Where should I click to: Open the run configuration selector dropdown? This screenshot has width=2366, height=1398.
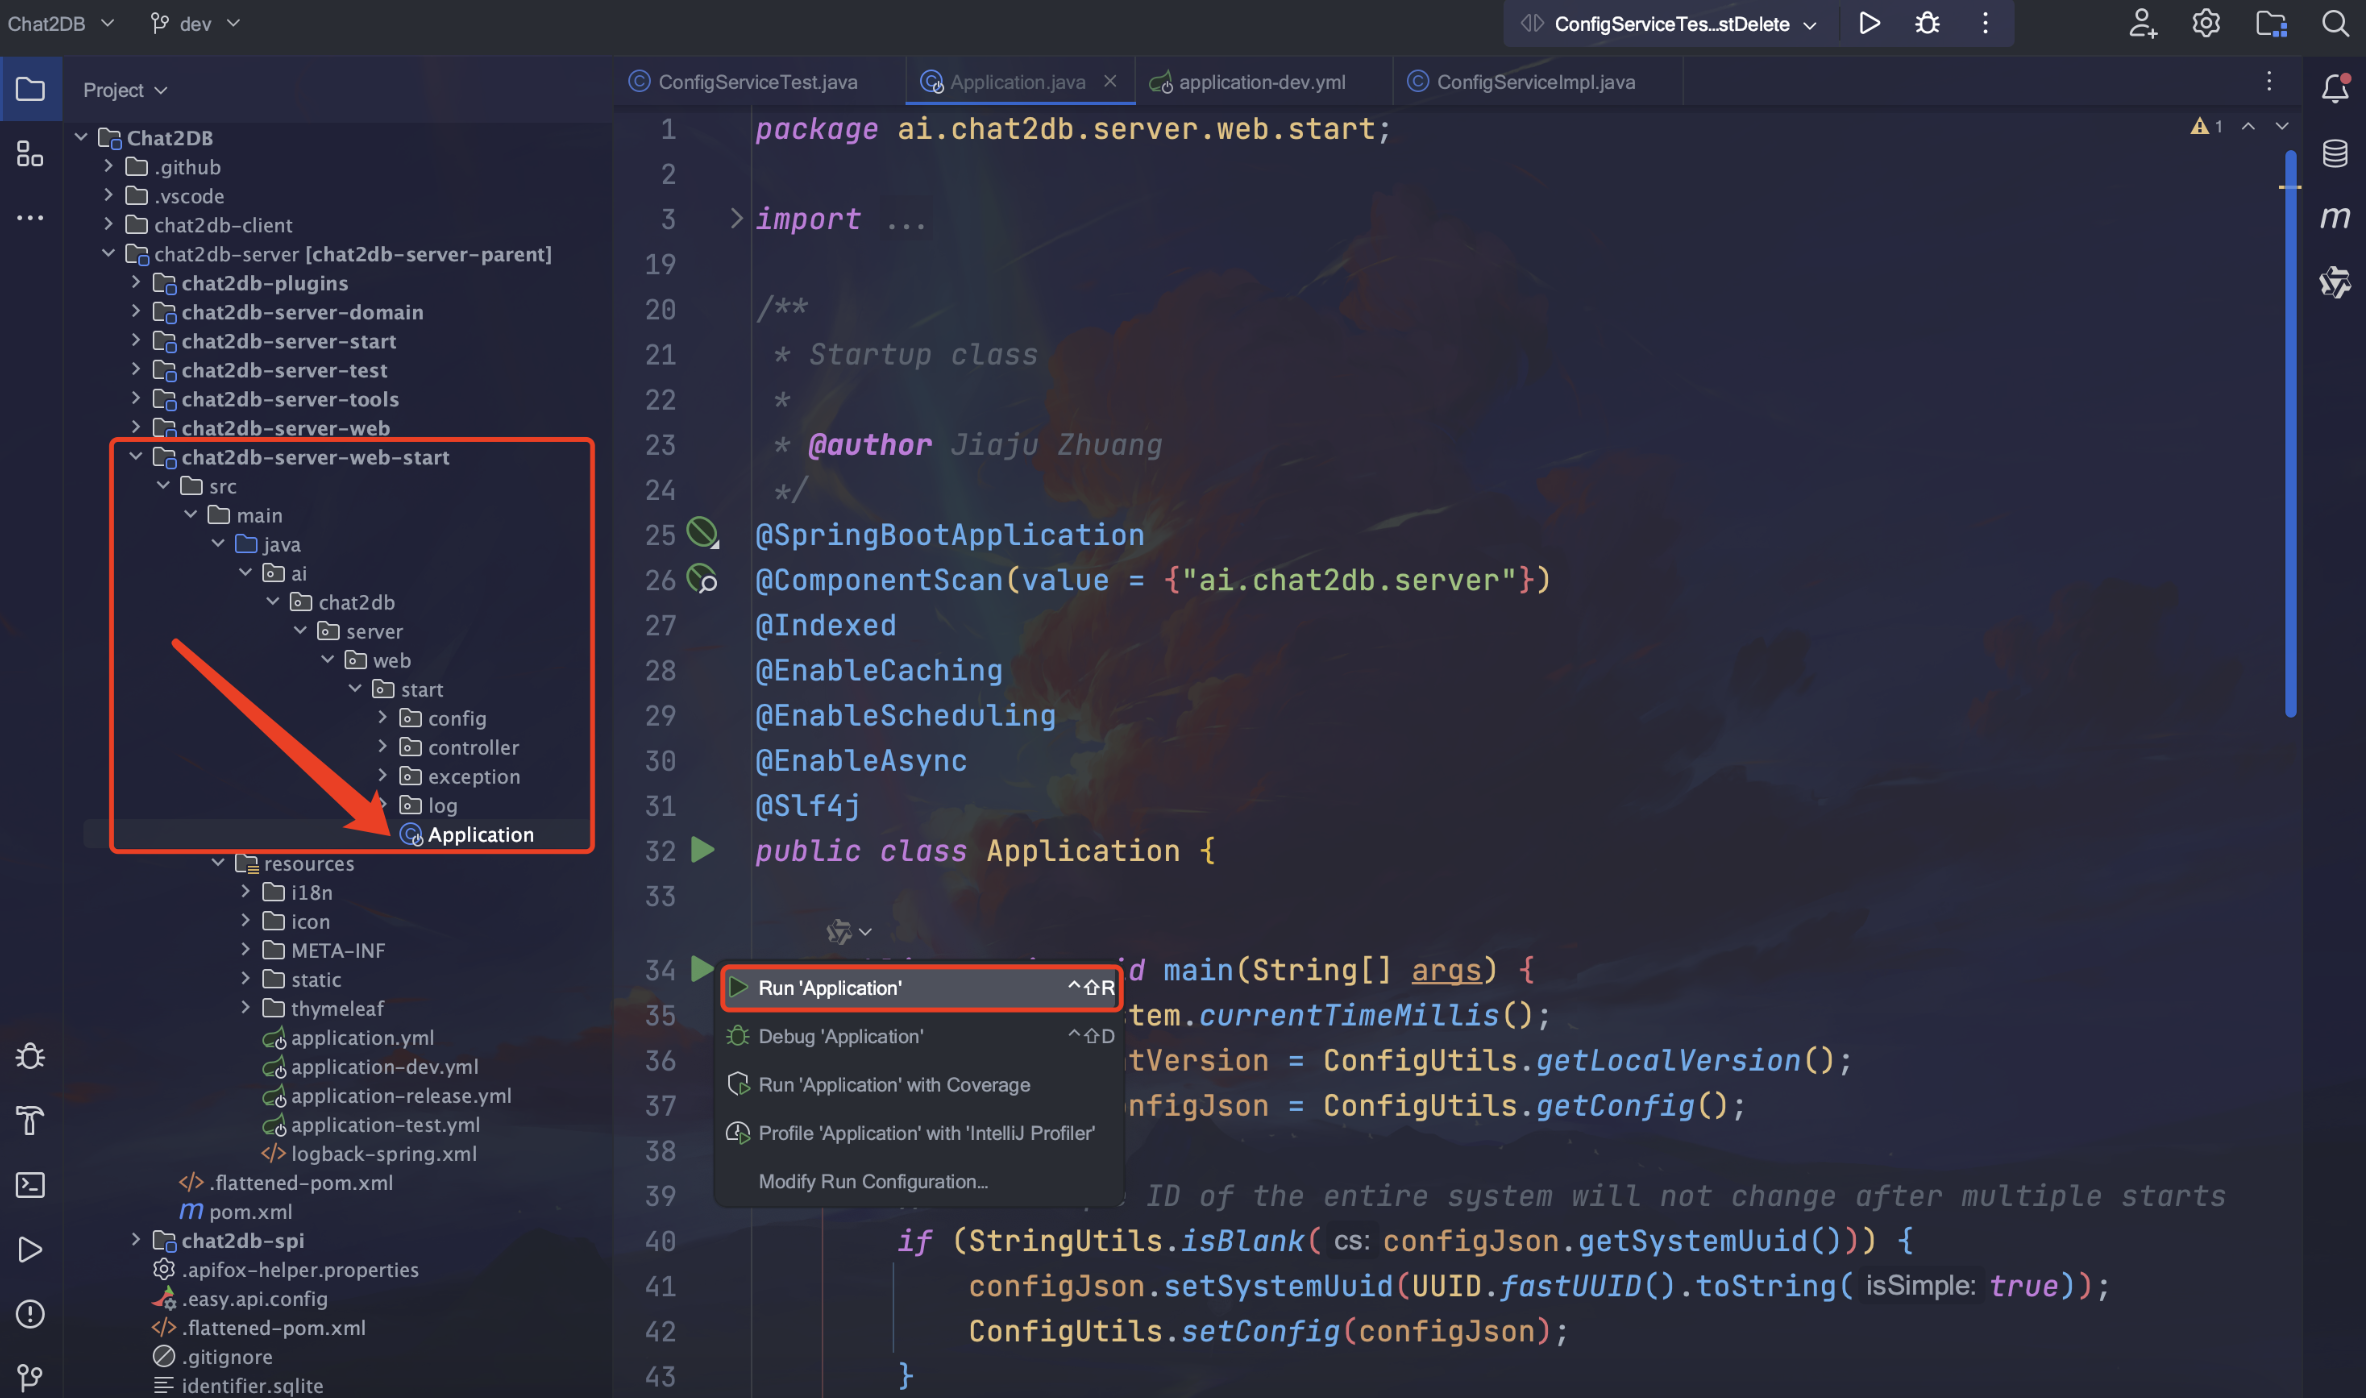tap(1669, 23)
